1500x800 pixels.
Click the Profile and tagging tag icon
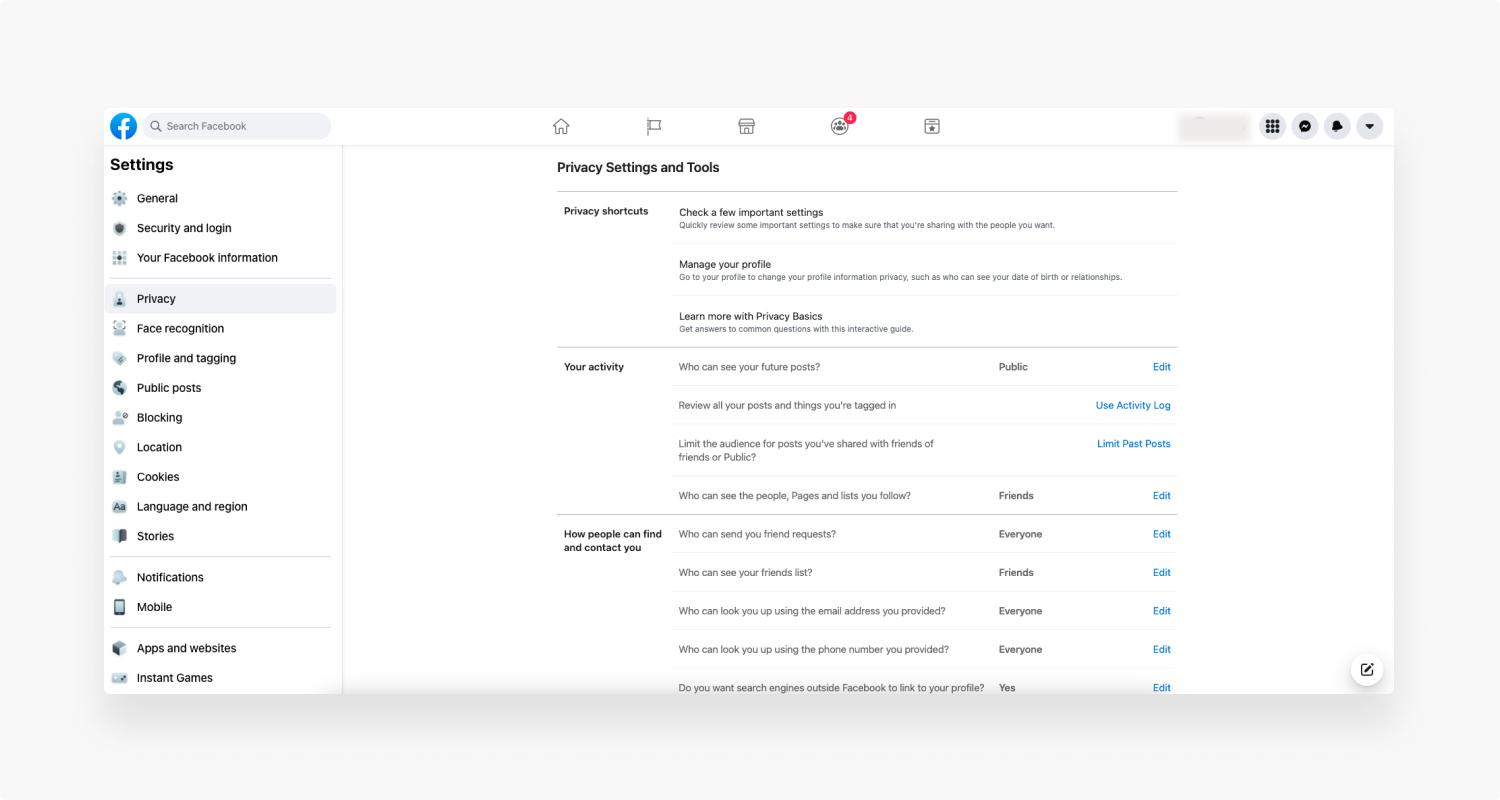(x=120, y=358)
